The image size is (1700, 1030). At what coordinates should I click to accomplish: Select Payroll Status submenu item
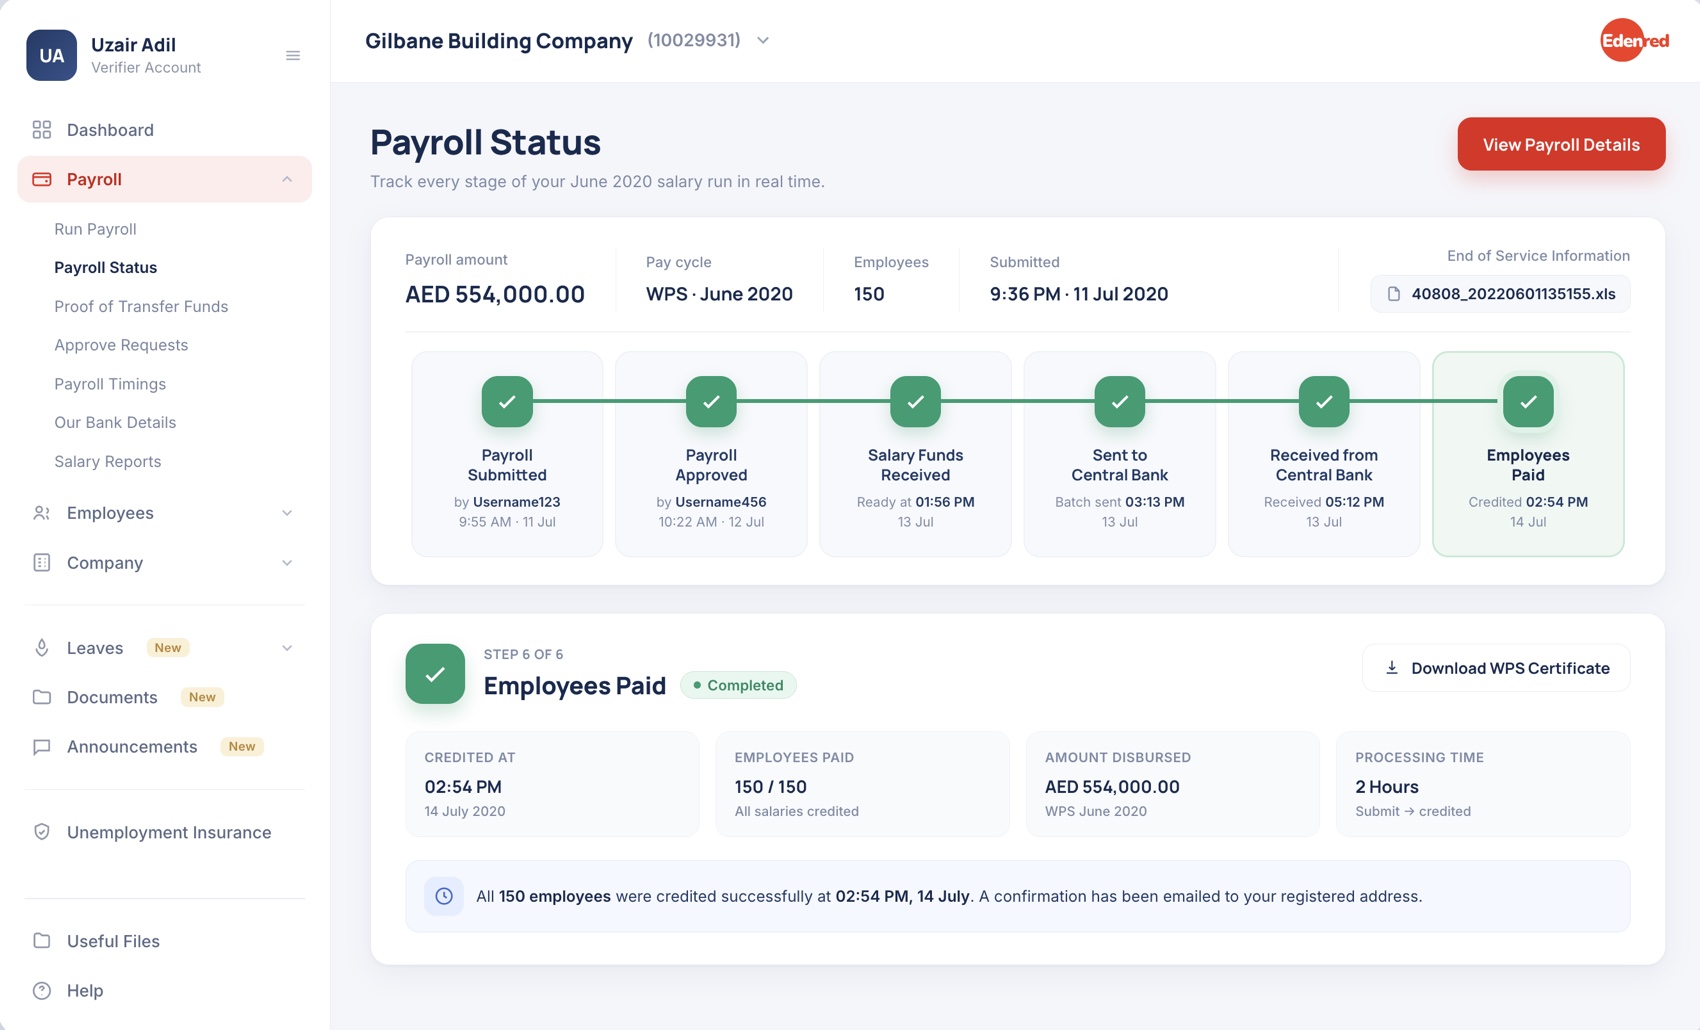[105, 268]
